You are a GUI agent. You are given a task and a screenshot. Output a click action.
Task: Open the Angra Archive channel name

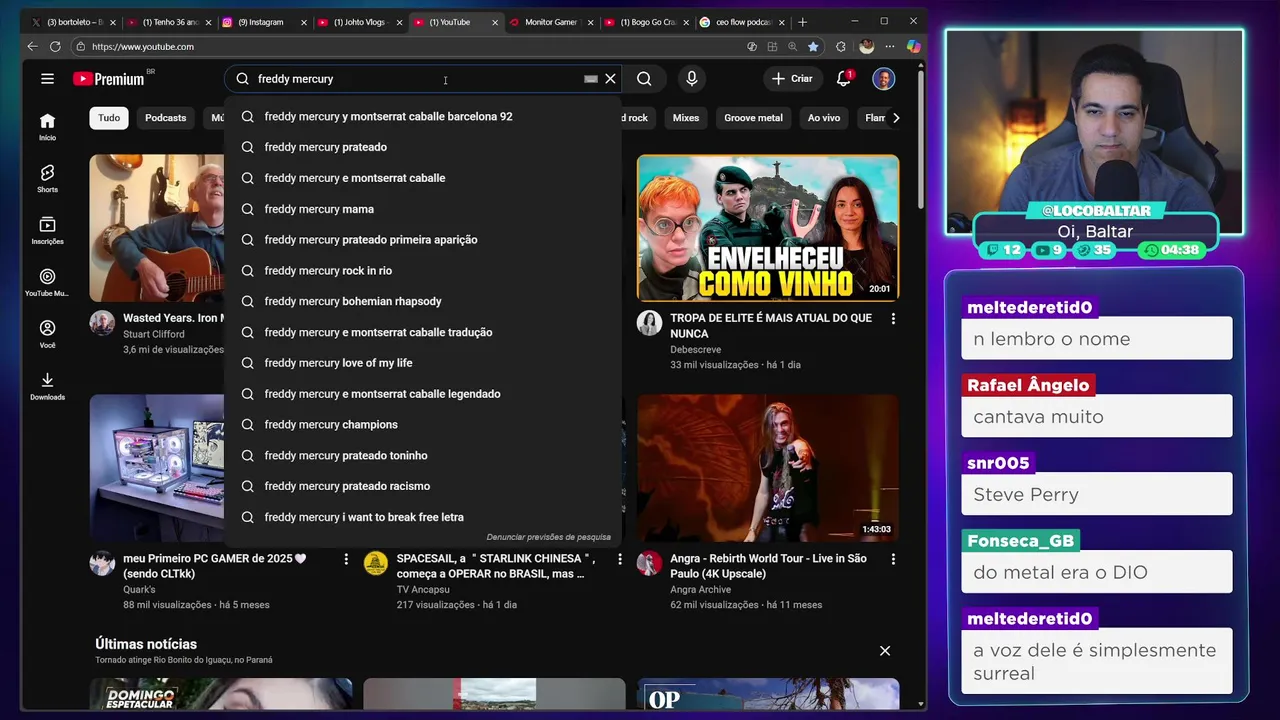700,590
